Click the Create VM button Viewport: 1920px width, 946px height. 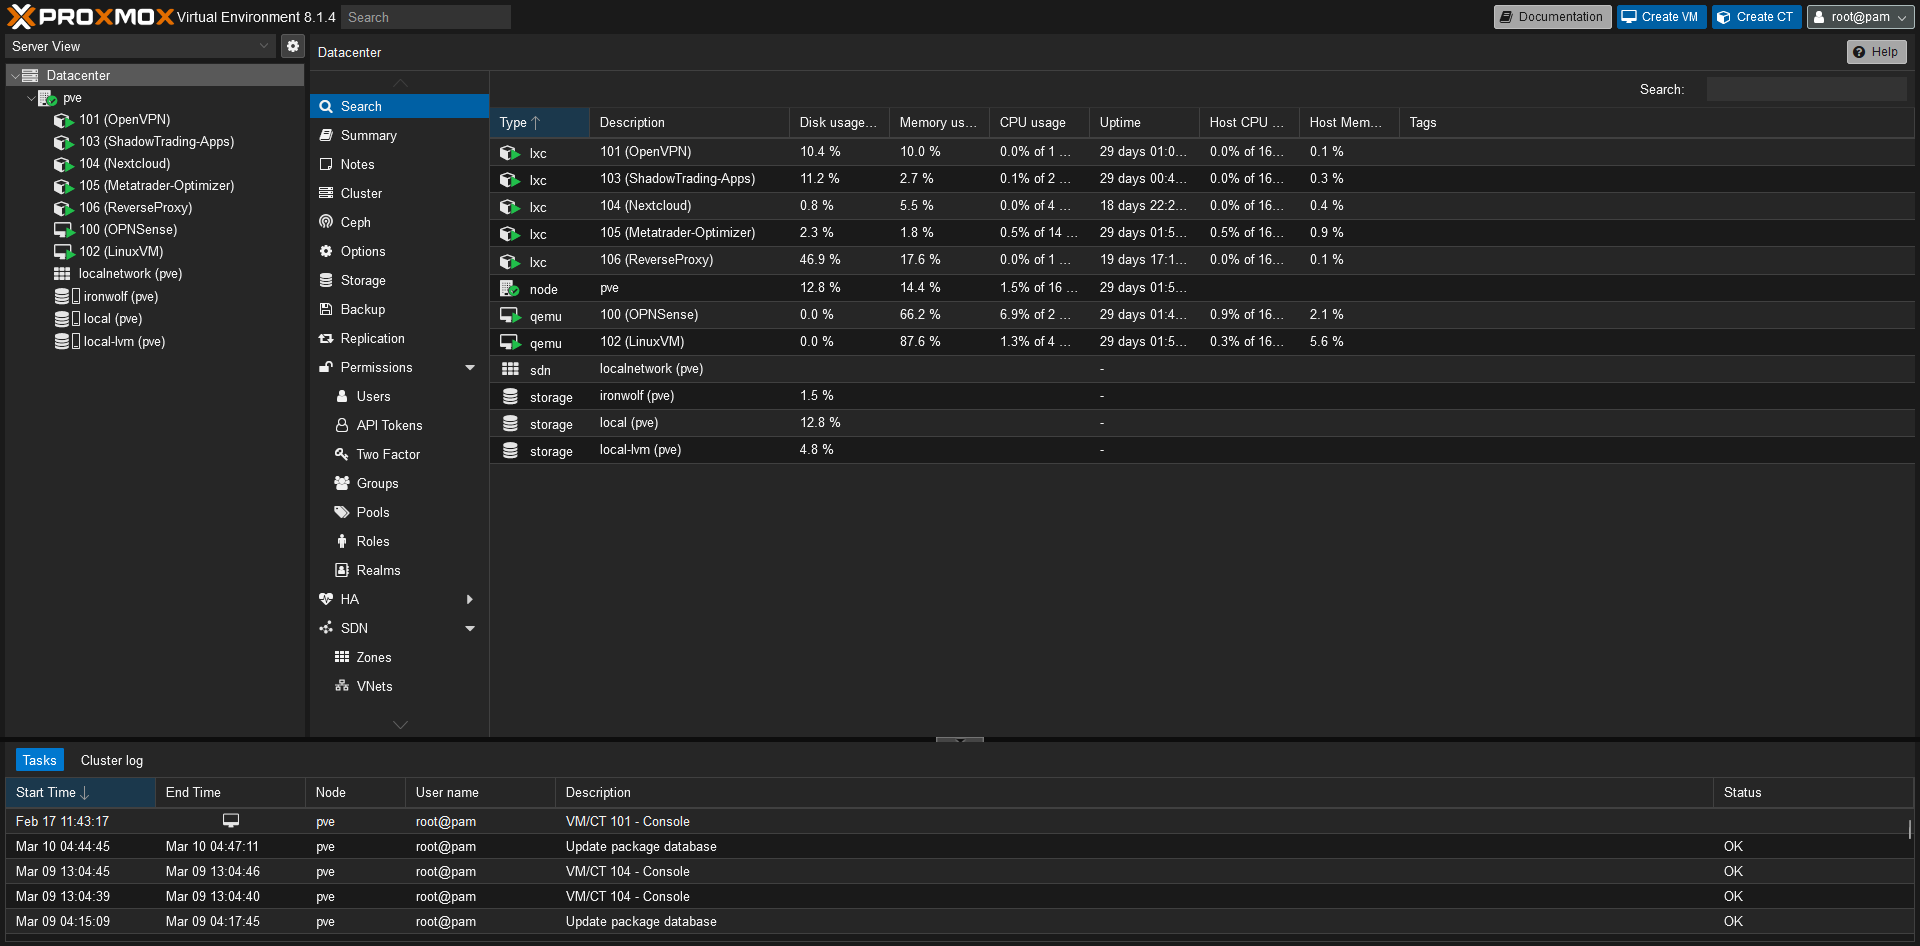pyautogui.click(x=1661, y=17)
